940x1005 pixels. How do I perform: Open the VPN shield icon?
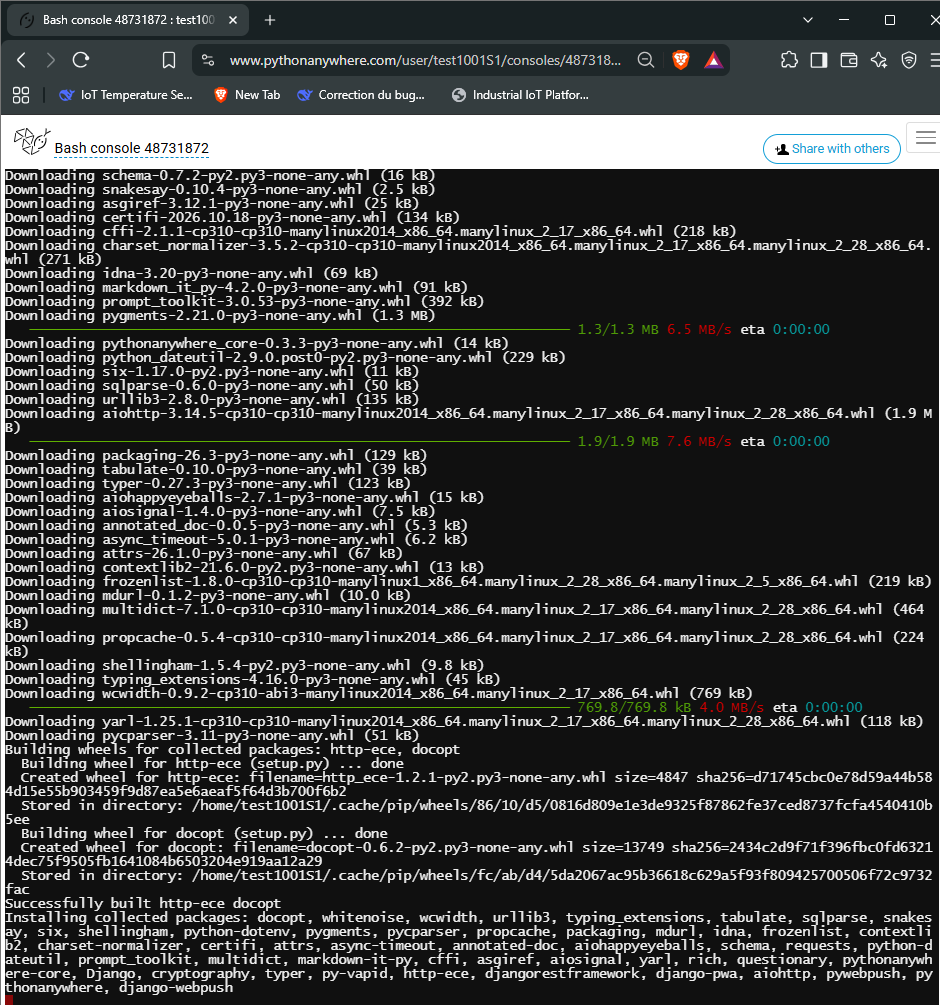click(x=909, y=60)
